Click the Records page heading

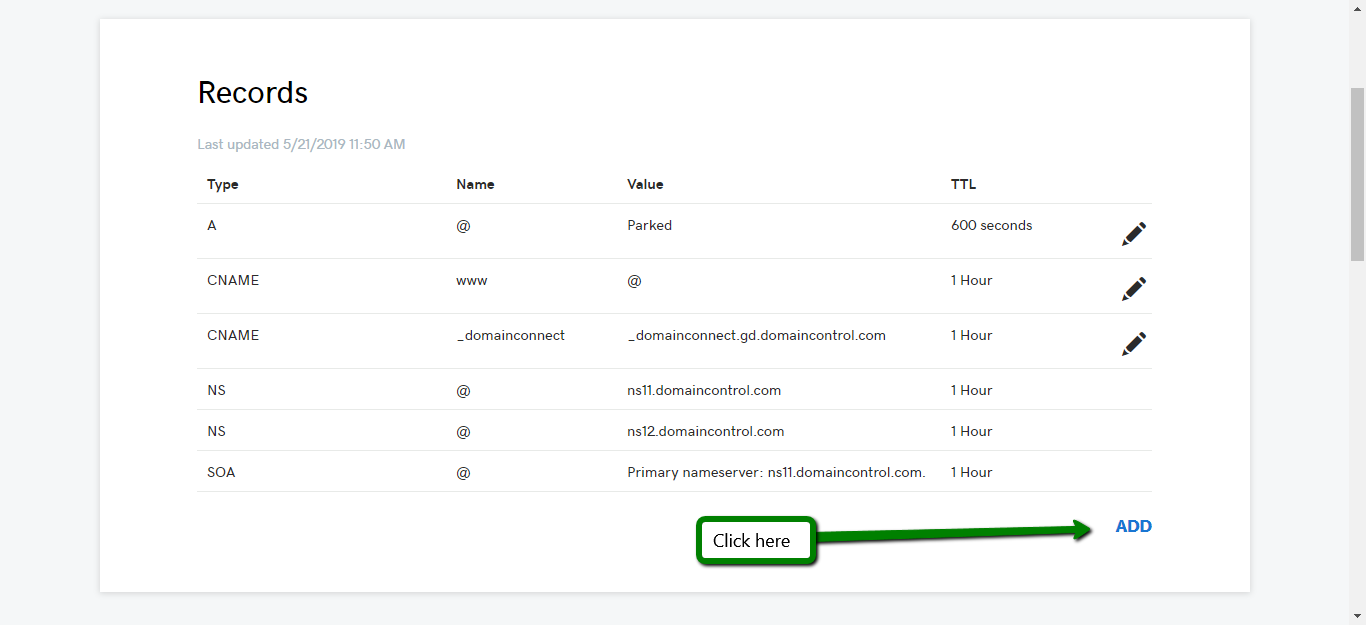(x=252, y=92)
